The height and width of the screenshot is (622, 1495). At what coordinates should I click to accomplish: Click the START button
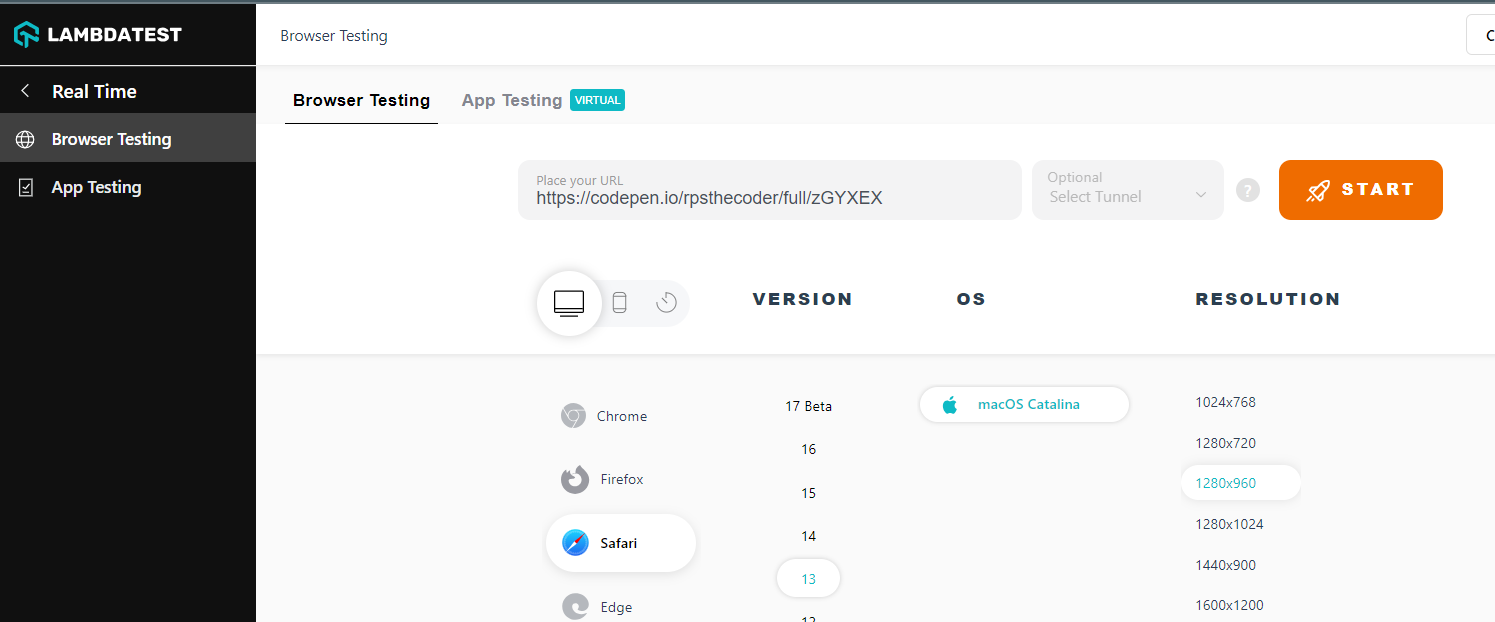tap(1361, 190)
